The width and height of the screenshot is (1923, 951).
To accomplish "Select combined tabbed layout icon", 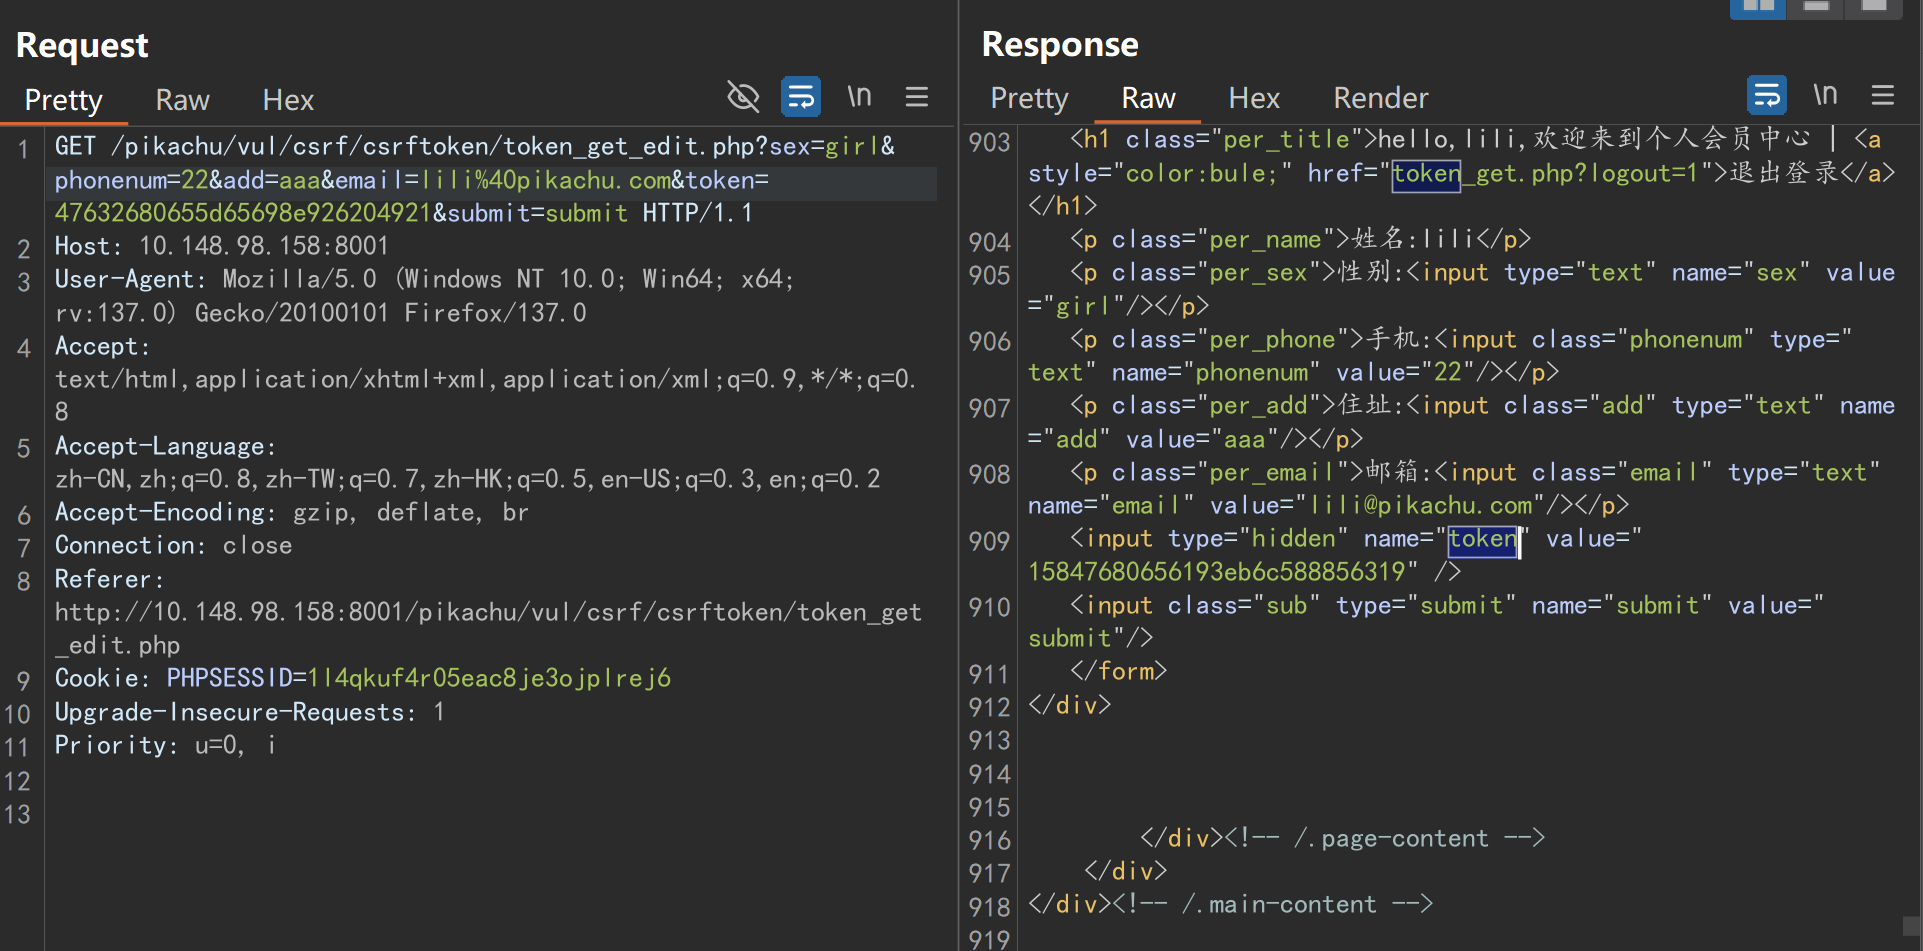I will pyautogui.click(x=1874, y=6).
